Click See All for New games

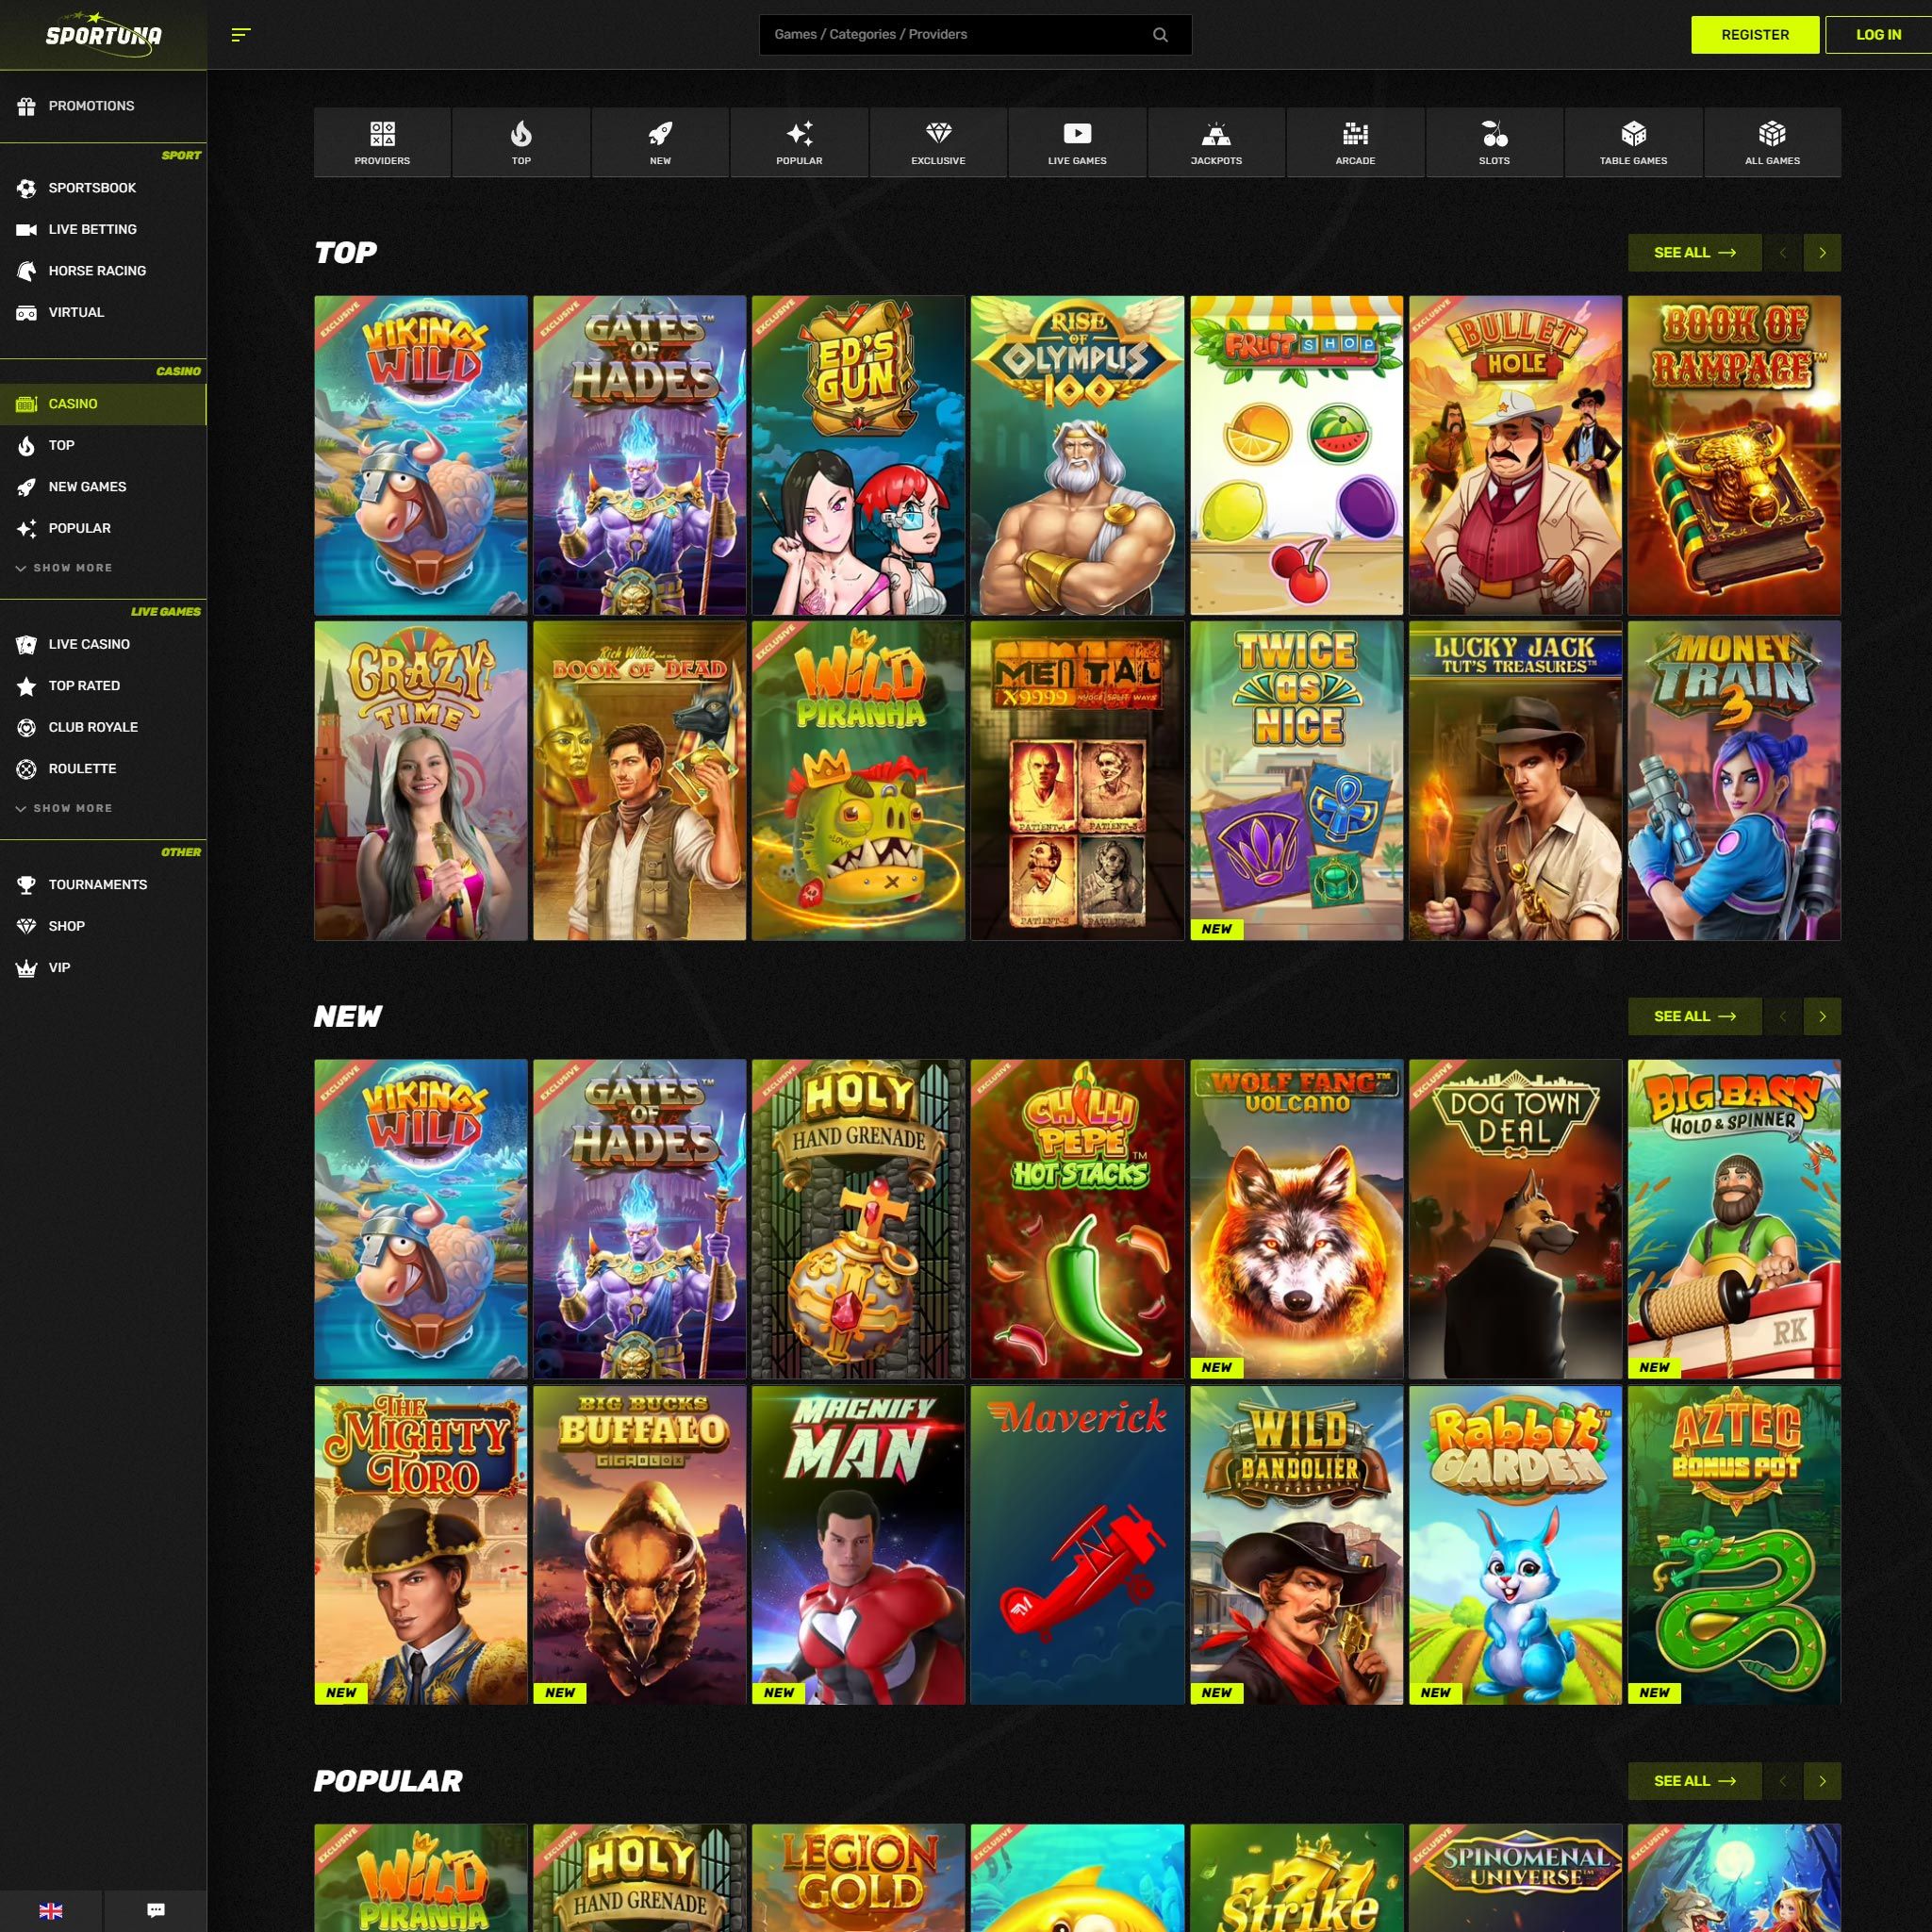1694,1016
